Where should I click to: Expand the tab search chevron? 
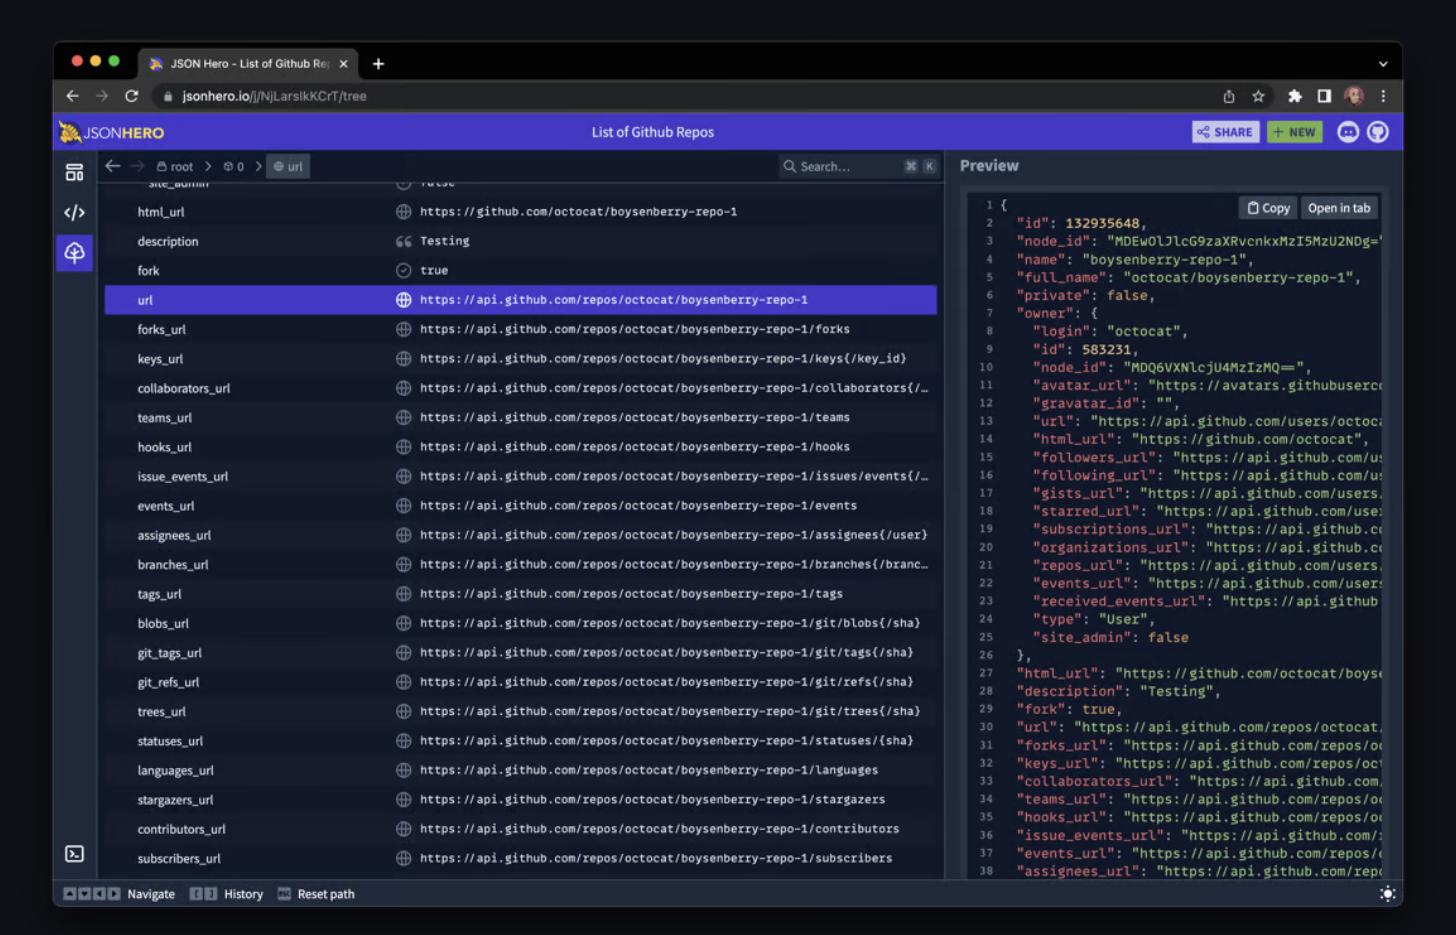(x=1383, y=64)
